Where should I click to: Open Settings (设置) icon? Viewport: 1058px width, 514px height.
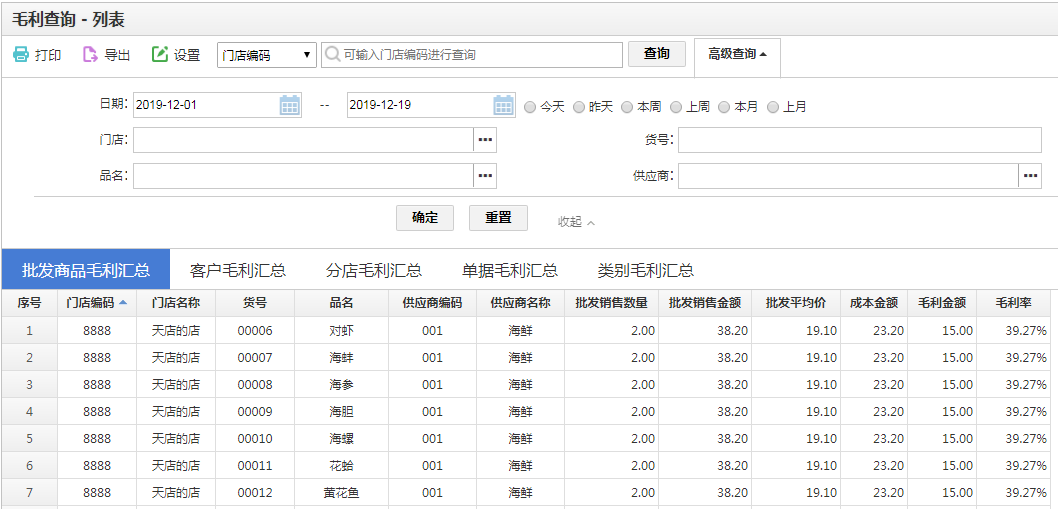(160, 55)
